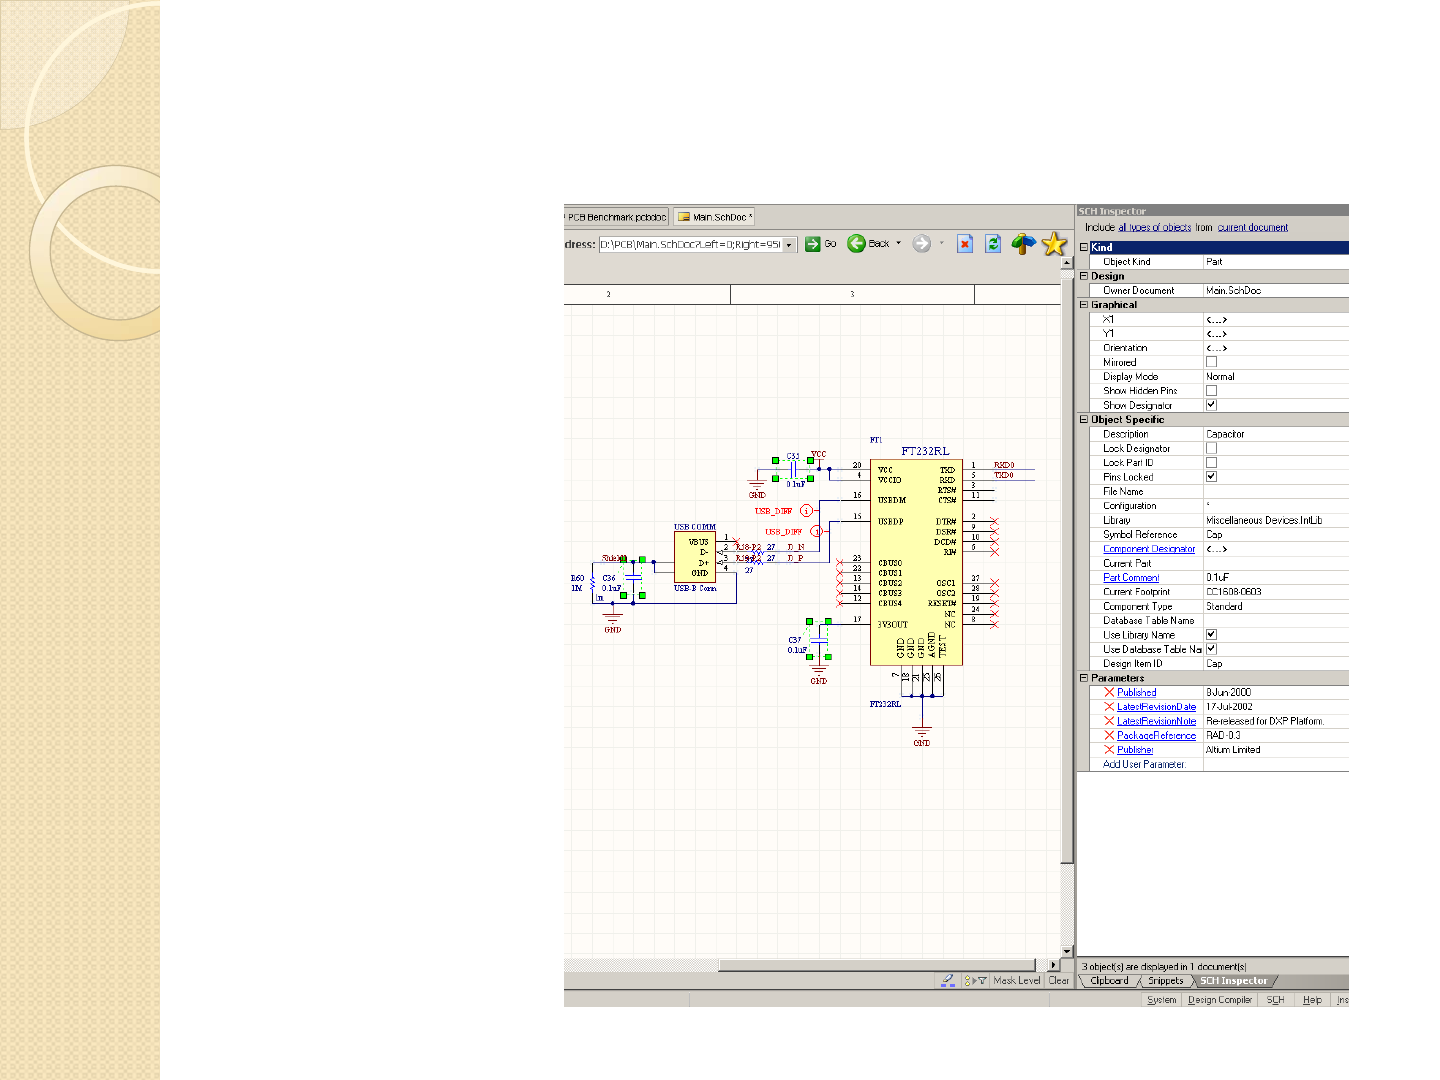Open the Clipboard panel tab
Viewport: 1440px width, 1080px height.
pos(1109,981)
